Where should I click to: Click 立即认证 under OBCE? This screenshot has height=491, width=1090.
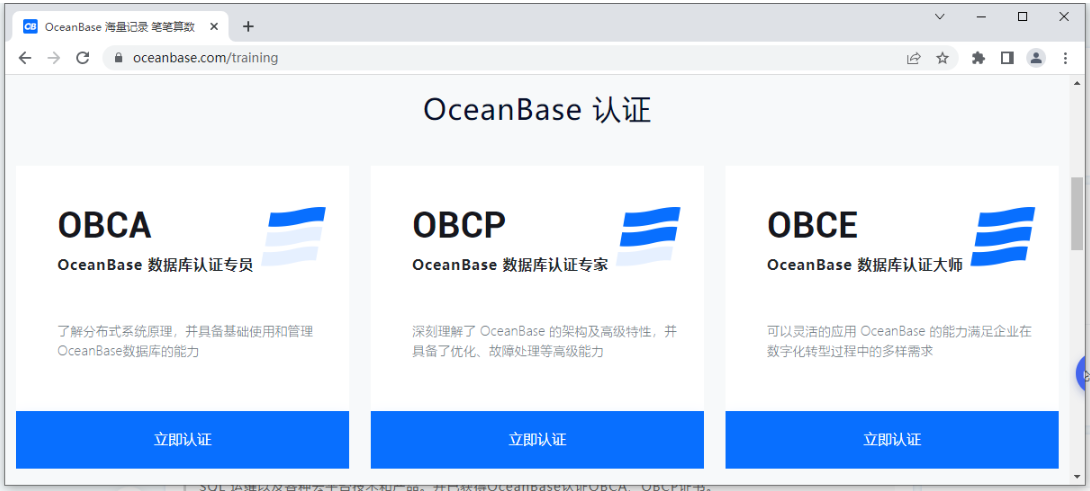coord(892,440)
